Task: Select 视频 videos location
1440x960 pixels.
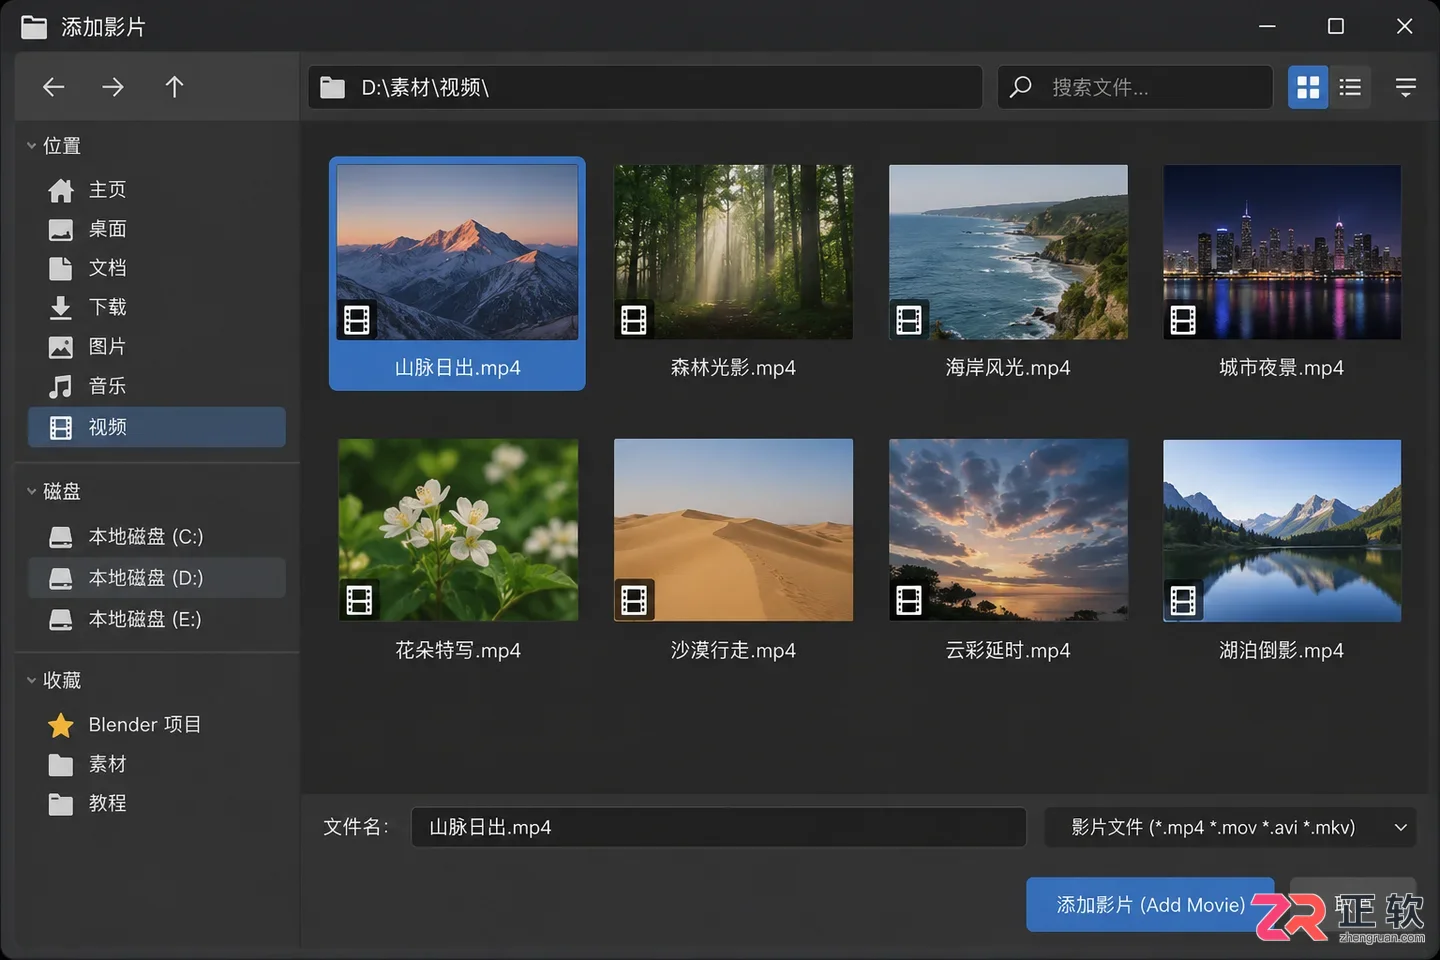Action: 157,427
